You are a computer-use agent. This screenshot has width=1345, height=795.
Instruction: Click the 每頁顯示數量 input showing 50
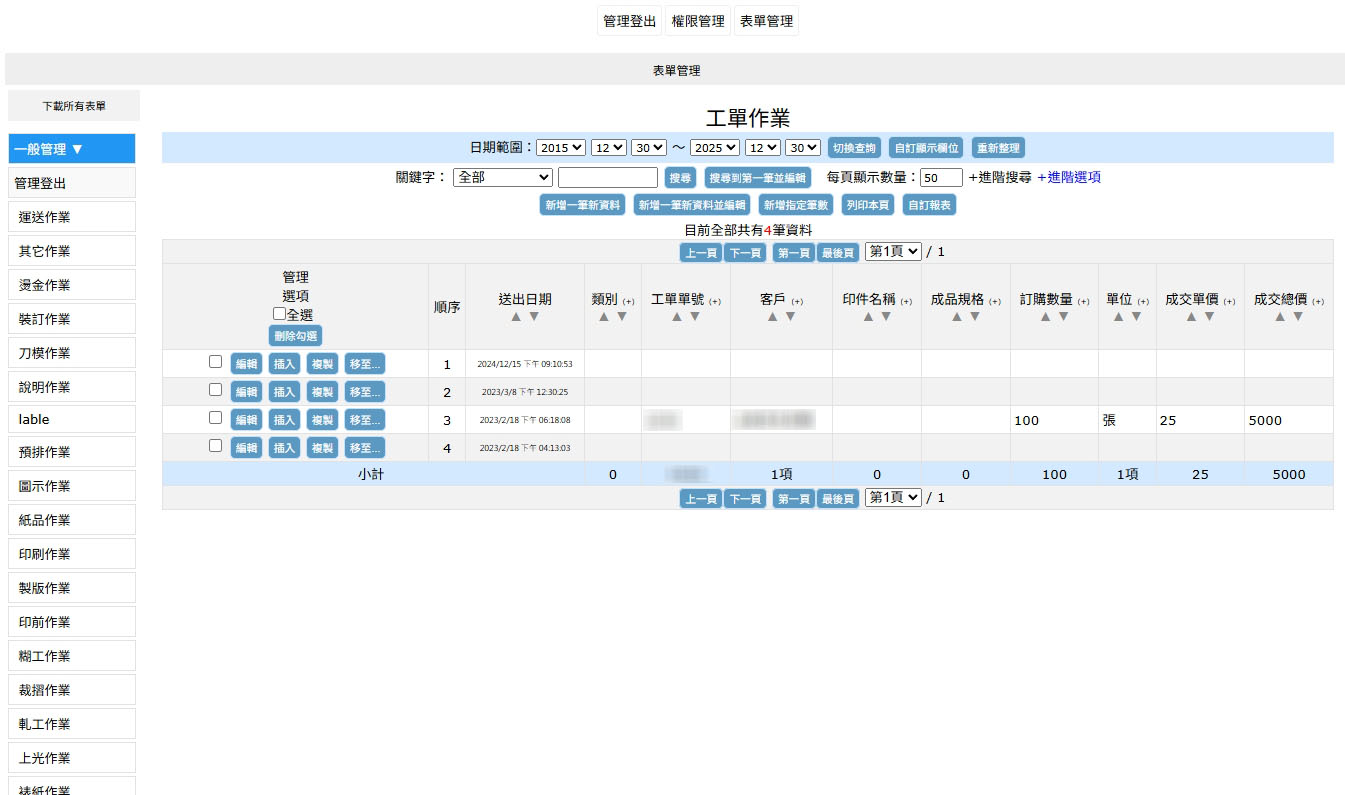[x=941, y=177]
